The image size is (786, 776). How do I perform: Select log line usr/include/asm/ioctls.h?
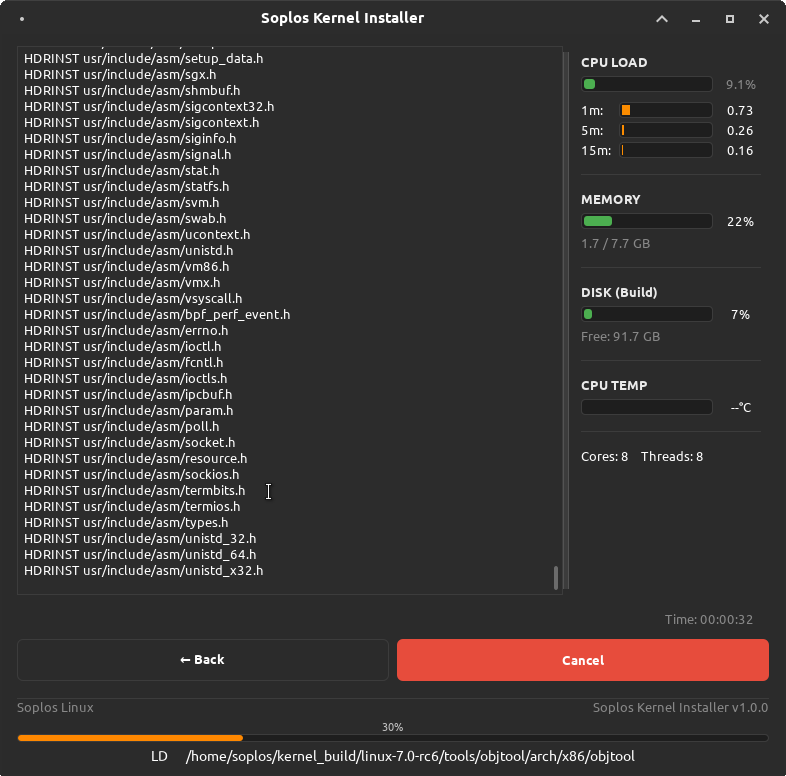coord(125,378)
